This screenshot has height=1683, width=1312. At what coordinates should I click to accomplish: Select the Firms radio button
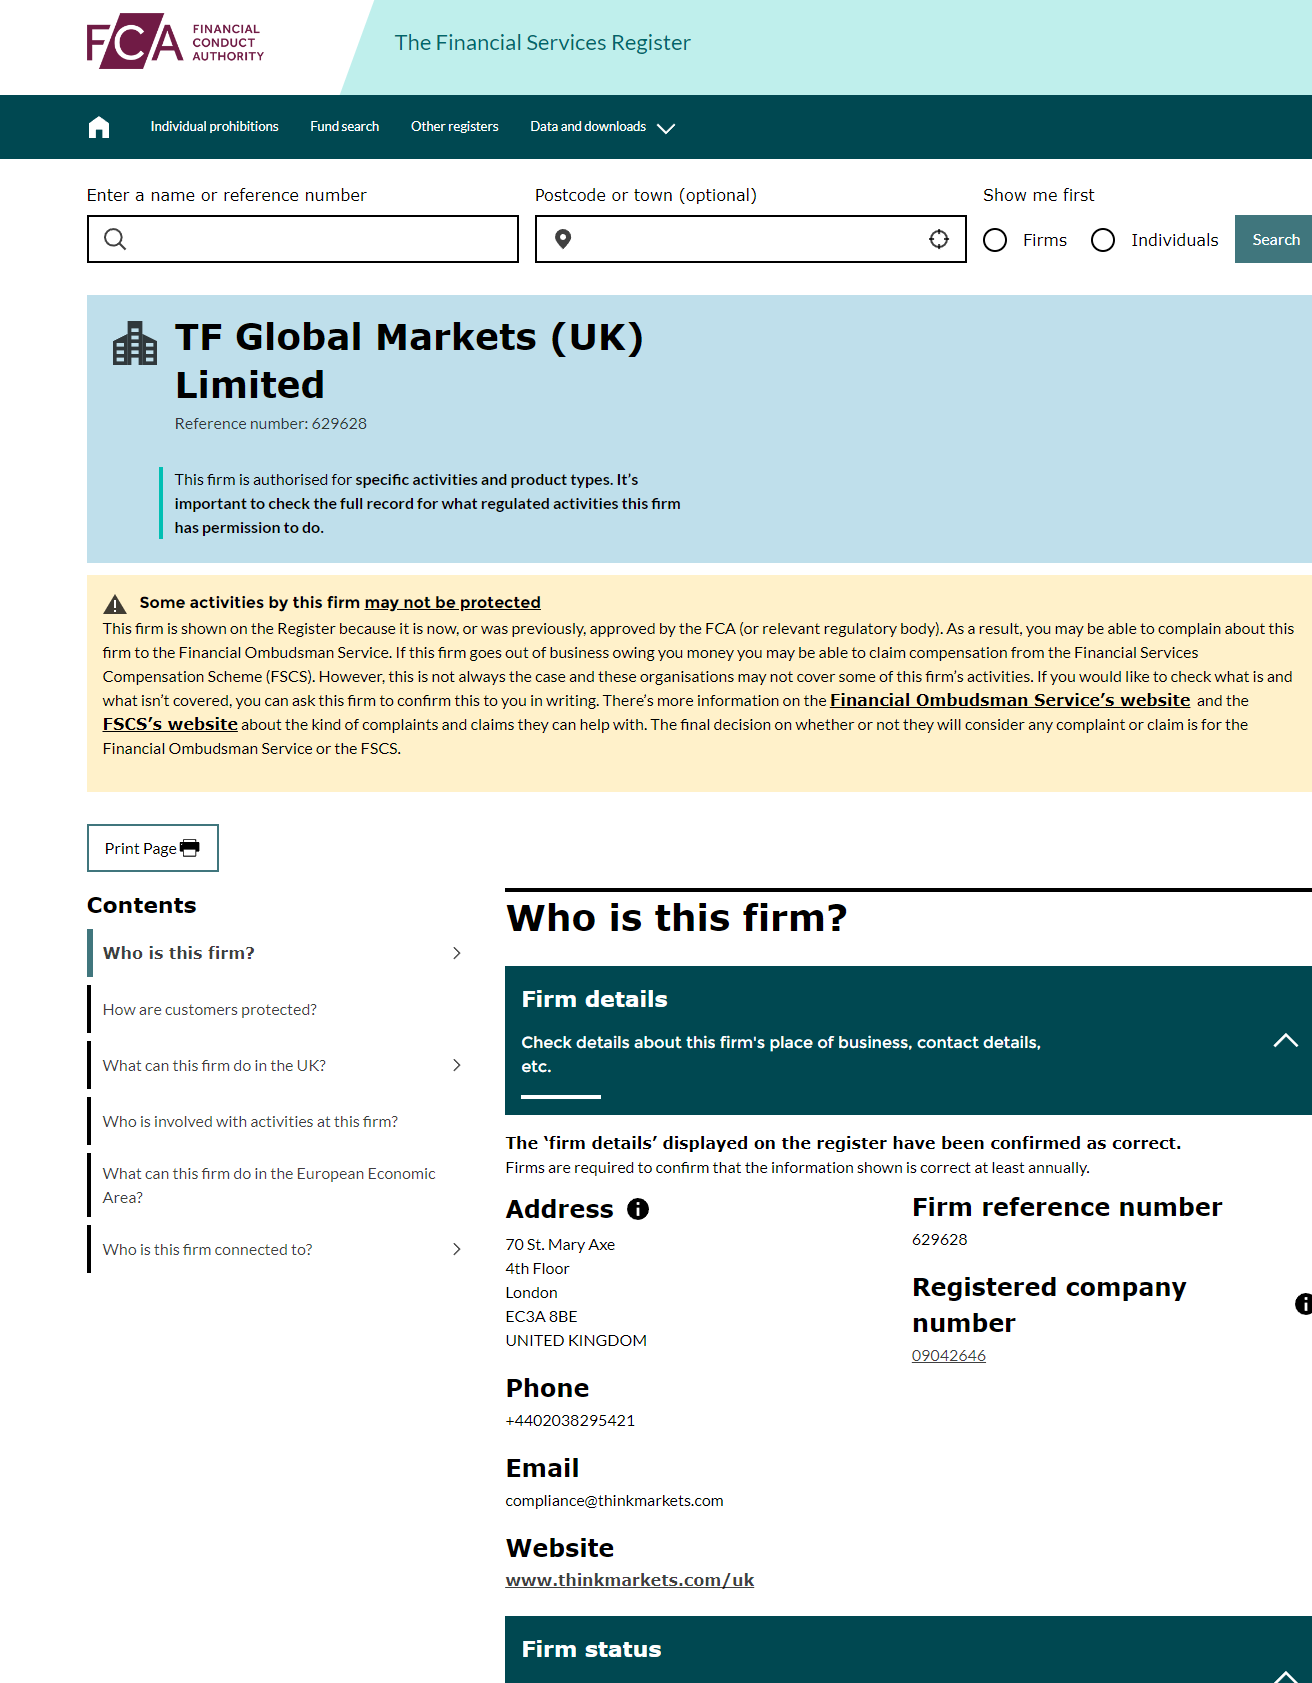pyautogui.click(x=995, y=240)
